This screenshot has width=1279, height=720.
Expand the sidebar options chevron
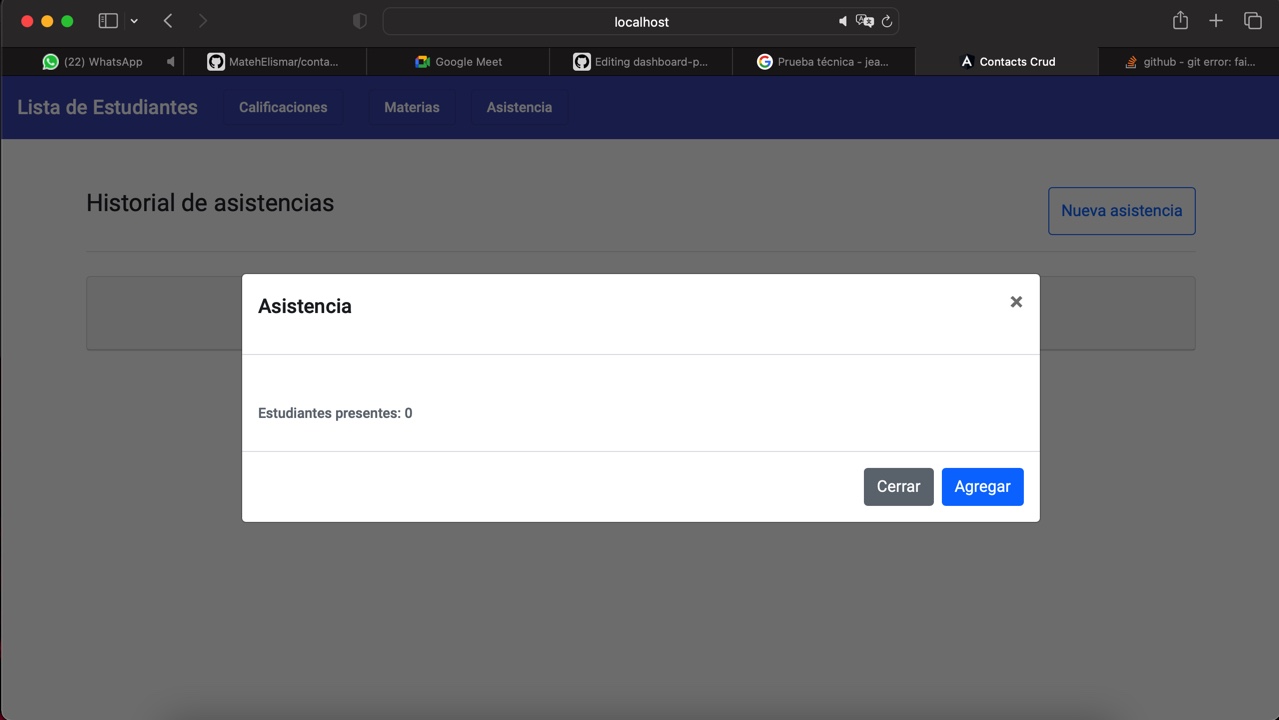click(134, 20)
